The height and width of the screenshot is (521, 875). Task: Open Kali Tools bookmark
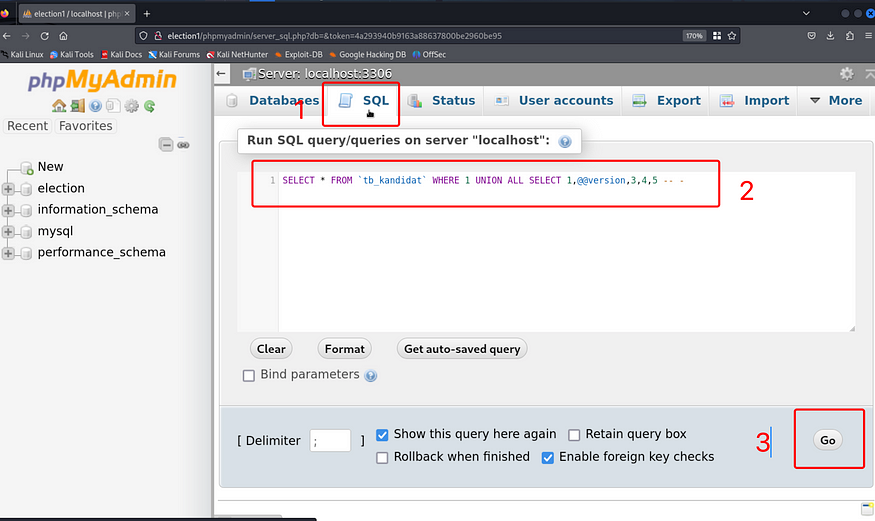coord(71,55)
